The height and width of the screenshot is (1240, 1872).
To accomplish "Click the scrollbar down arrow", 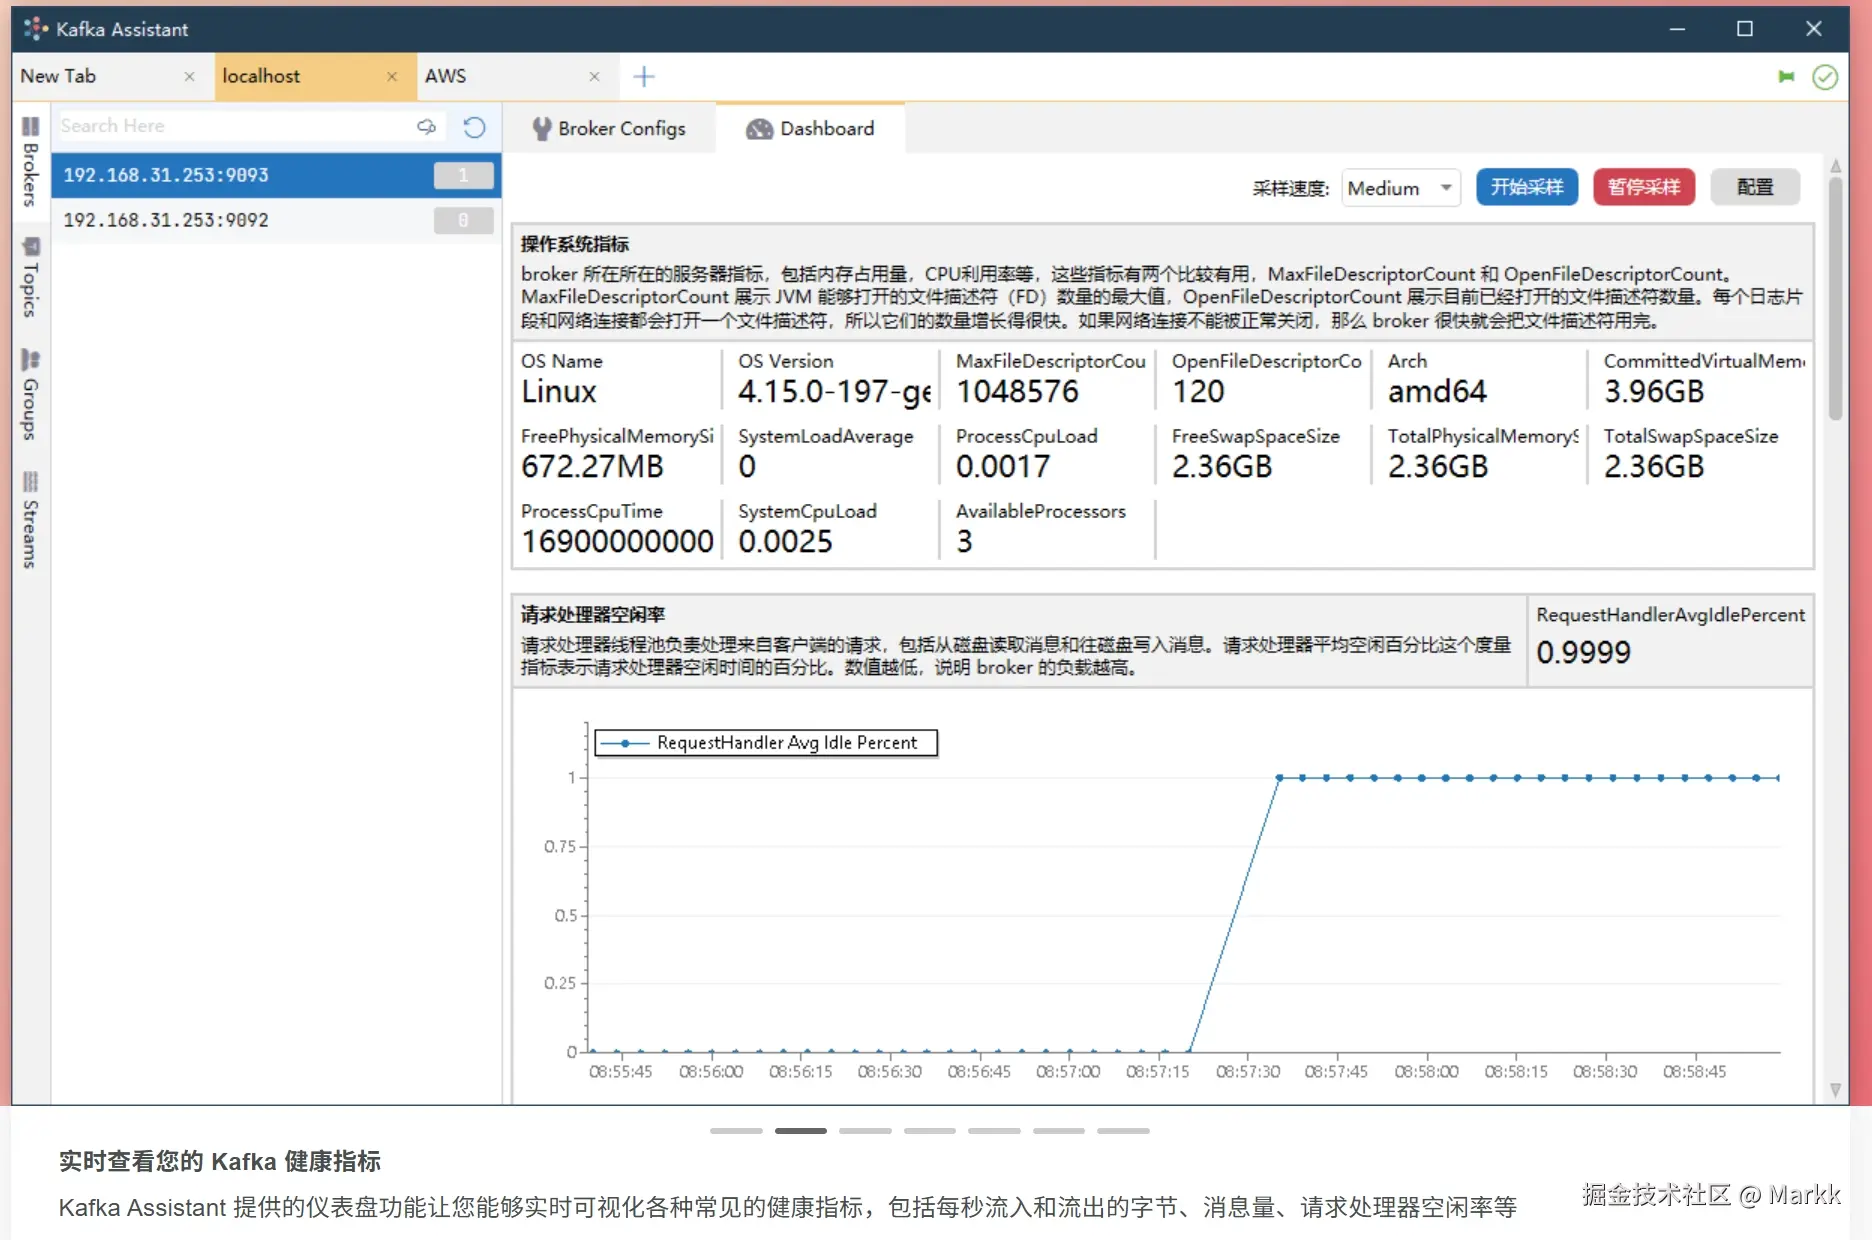I will (x=1835, y=1091).
